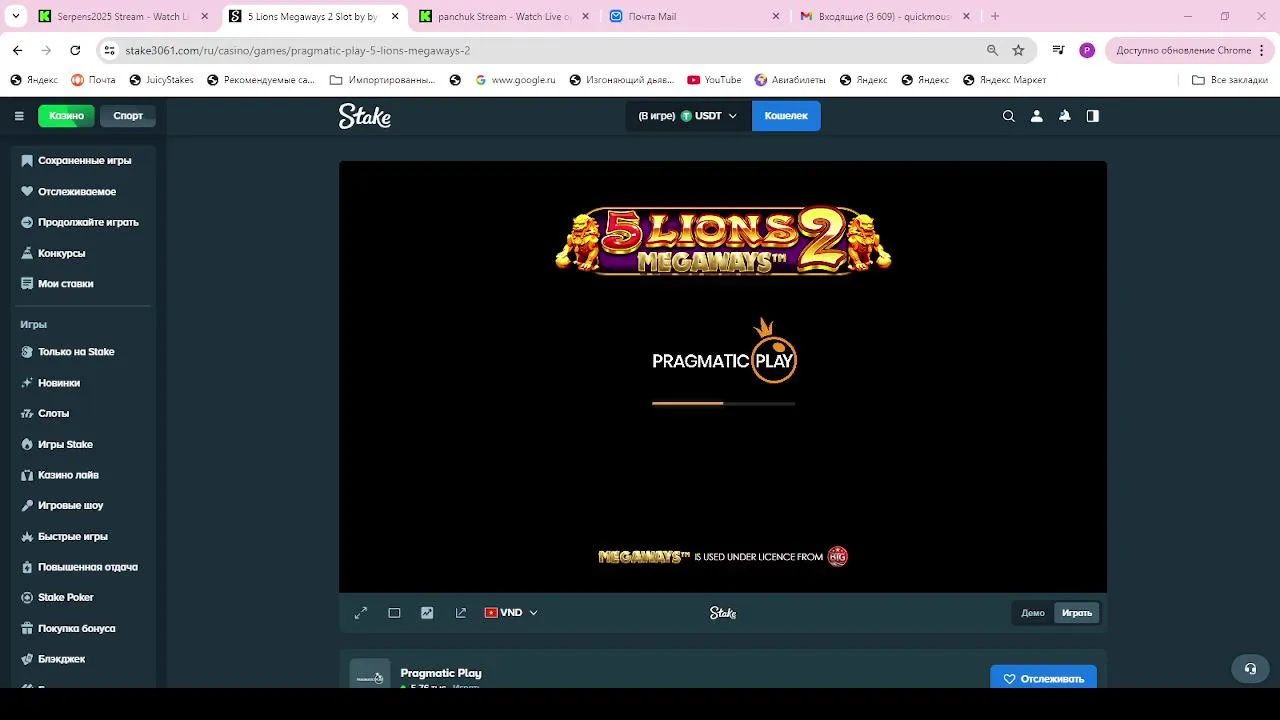
Task: Open Изгоняющий дьявола bookmark
Action: click(622, 80)
